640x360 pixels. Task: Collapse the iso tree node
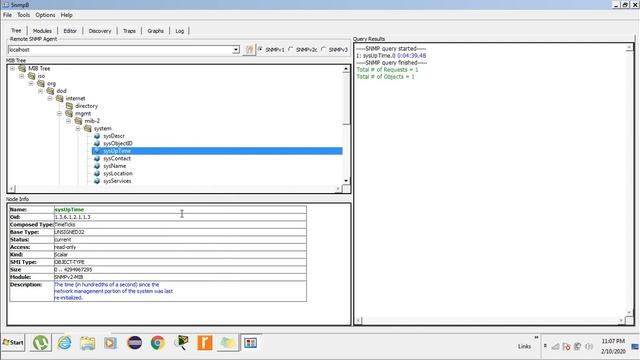pos(22,76)
